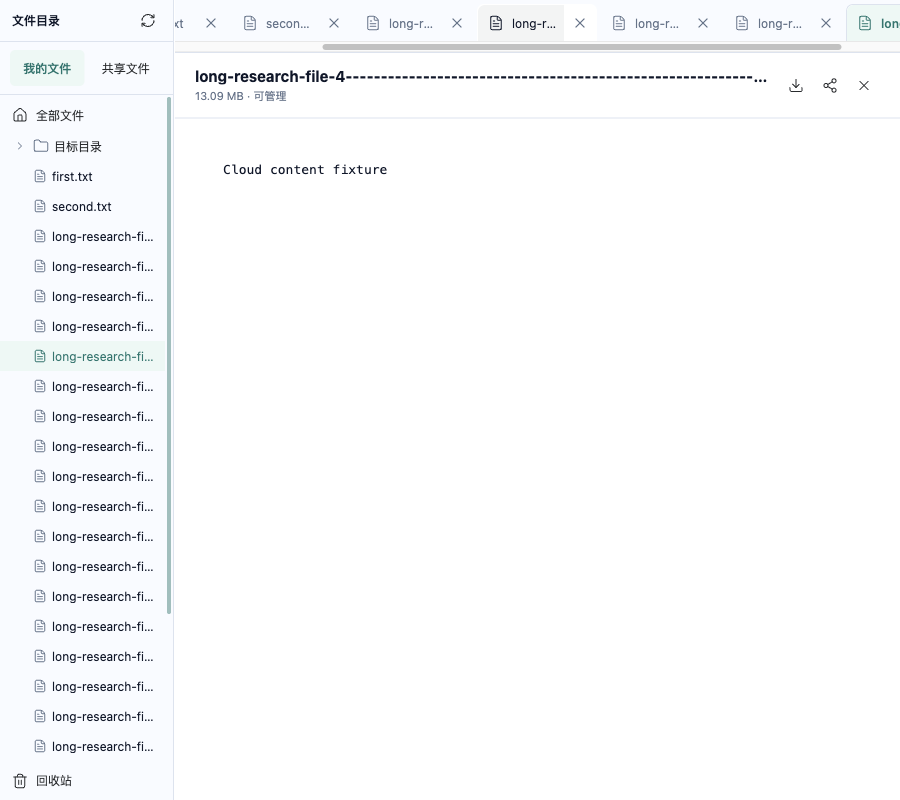Expand the 目标目录 folder chevron
900x800 pixels.
coord(20,146)
